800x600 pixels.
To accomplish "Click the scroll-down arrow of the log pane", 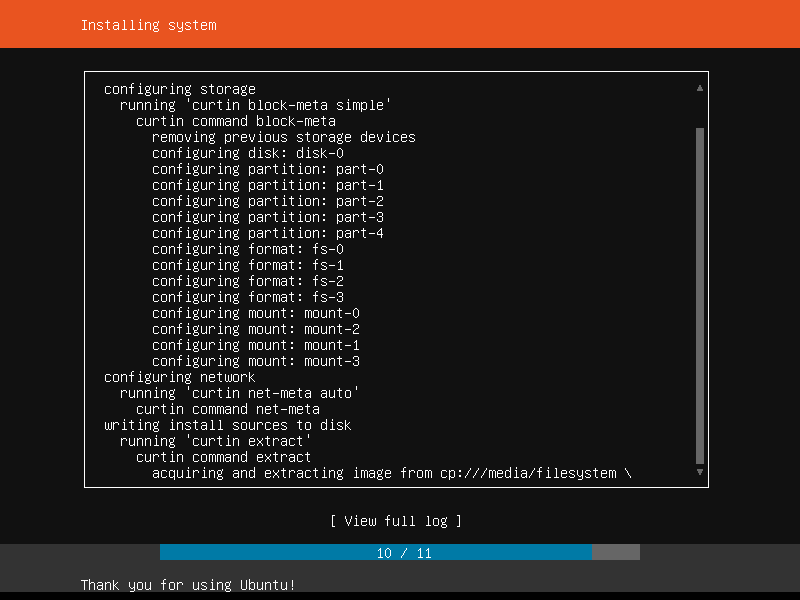I will (x=700, y=472).
